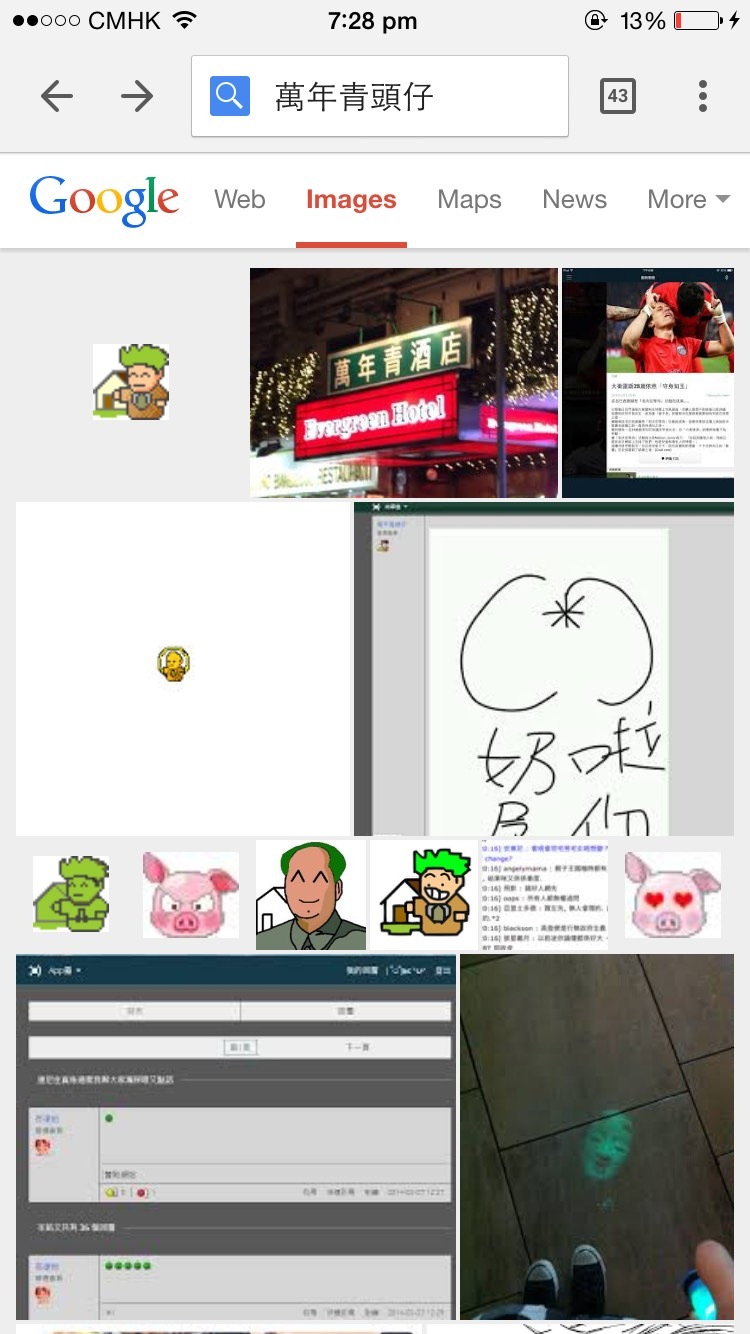
Task: Open the dark forum screenshot thumbnail
Action: point(236,1136)
